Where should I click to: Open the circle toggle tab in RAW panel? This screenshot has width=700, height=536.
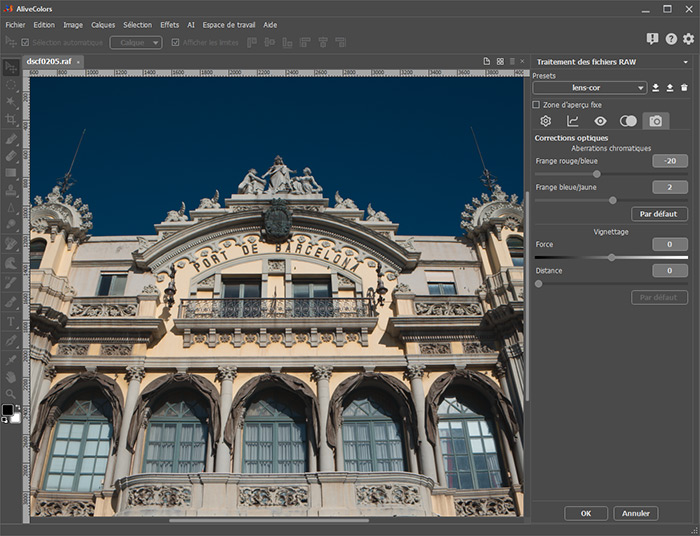pos(628,121)
